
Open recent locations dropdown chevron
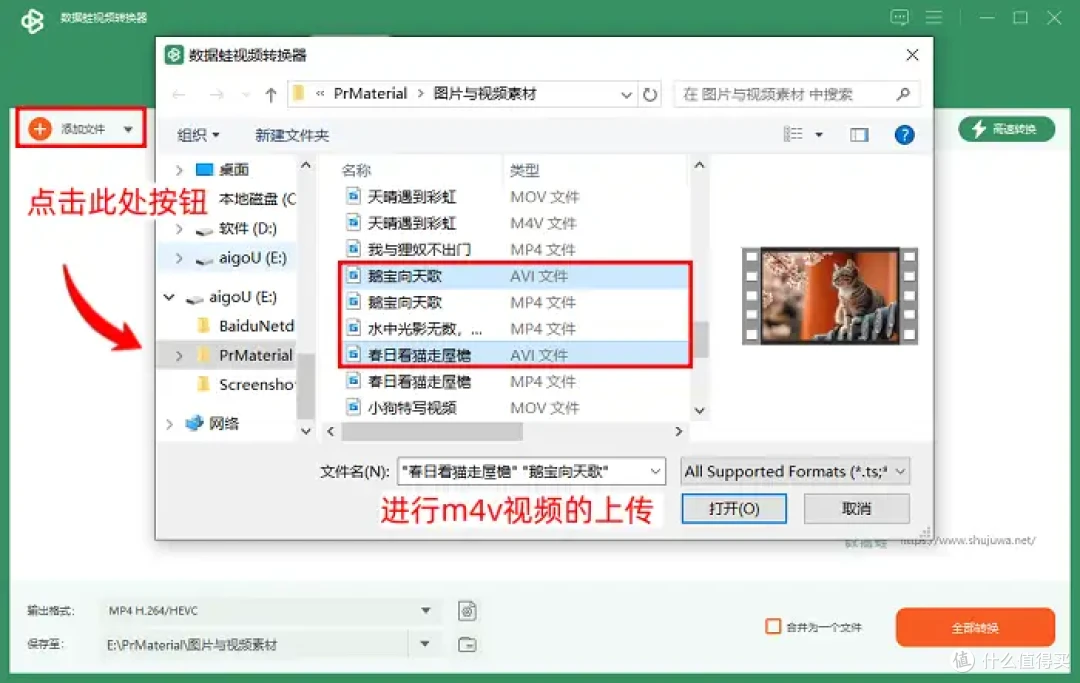(x=245, y=95)
